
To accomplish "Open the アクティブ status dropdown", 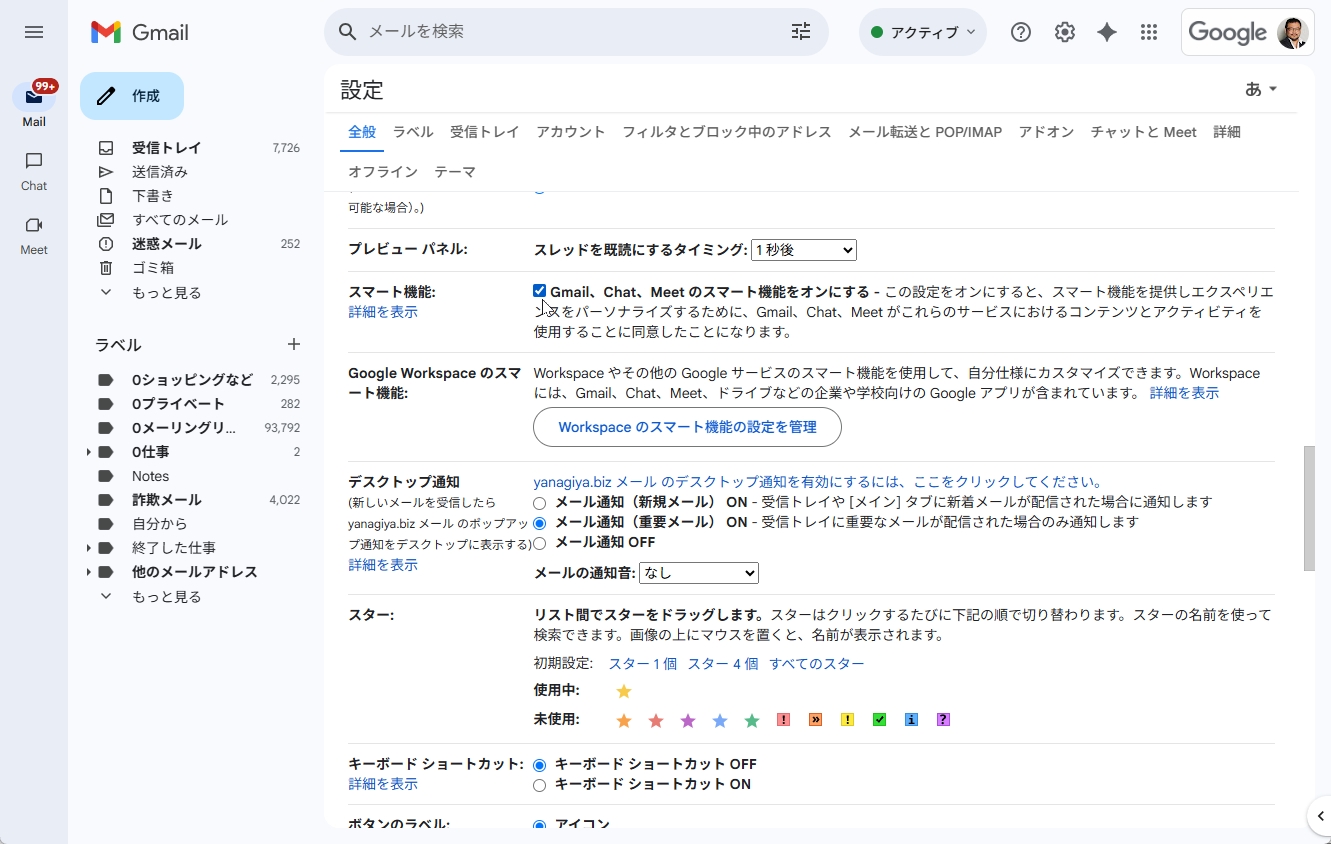I will tap(922, 32).
